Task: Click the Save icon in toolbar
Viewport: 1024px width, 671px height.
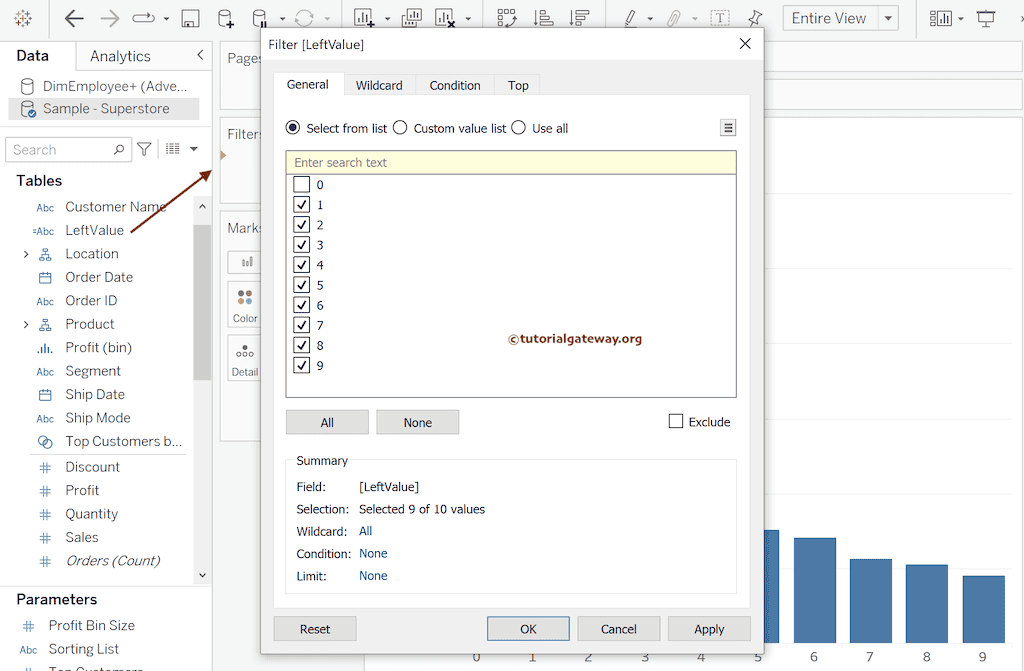Action: [x=190, y=18]
